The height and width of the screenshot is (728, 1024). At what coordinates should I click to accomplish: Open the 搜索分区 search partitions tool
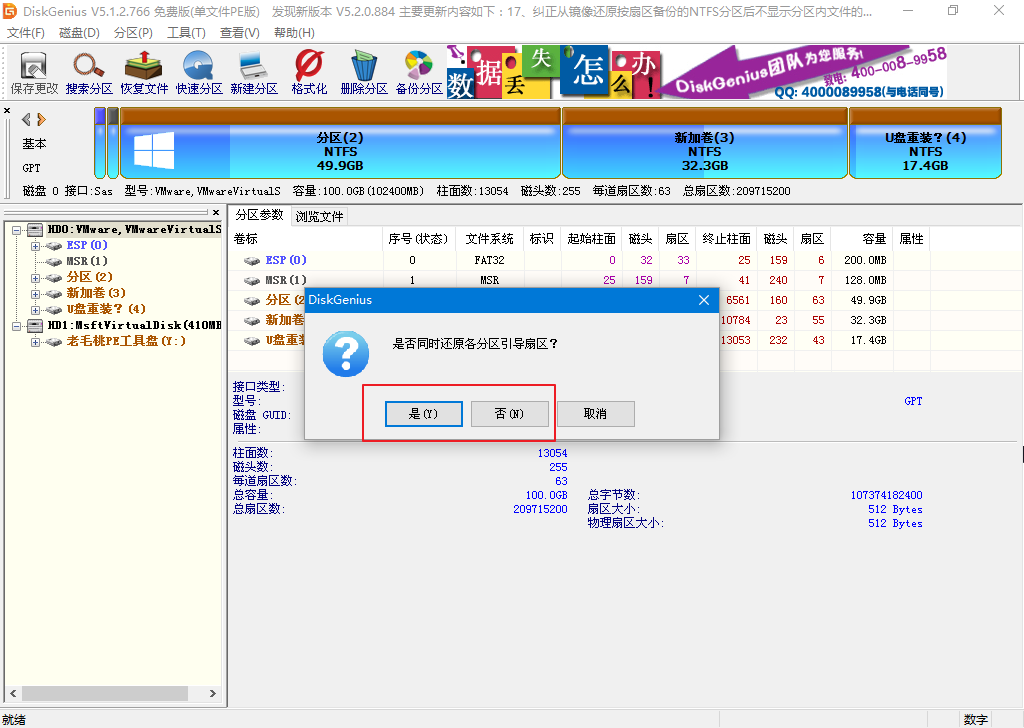(x=89, y=73)
